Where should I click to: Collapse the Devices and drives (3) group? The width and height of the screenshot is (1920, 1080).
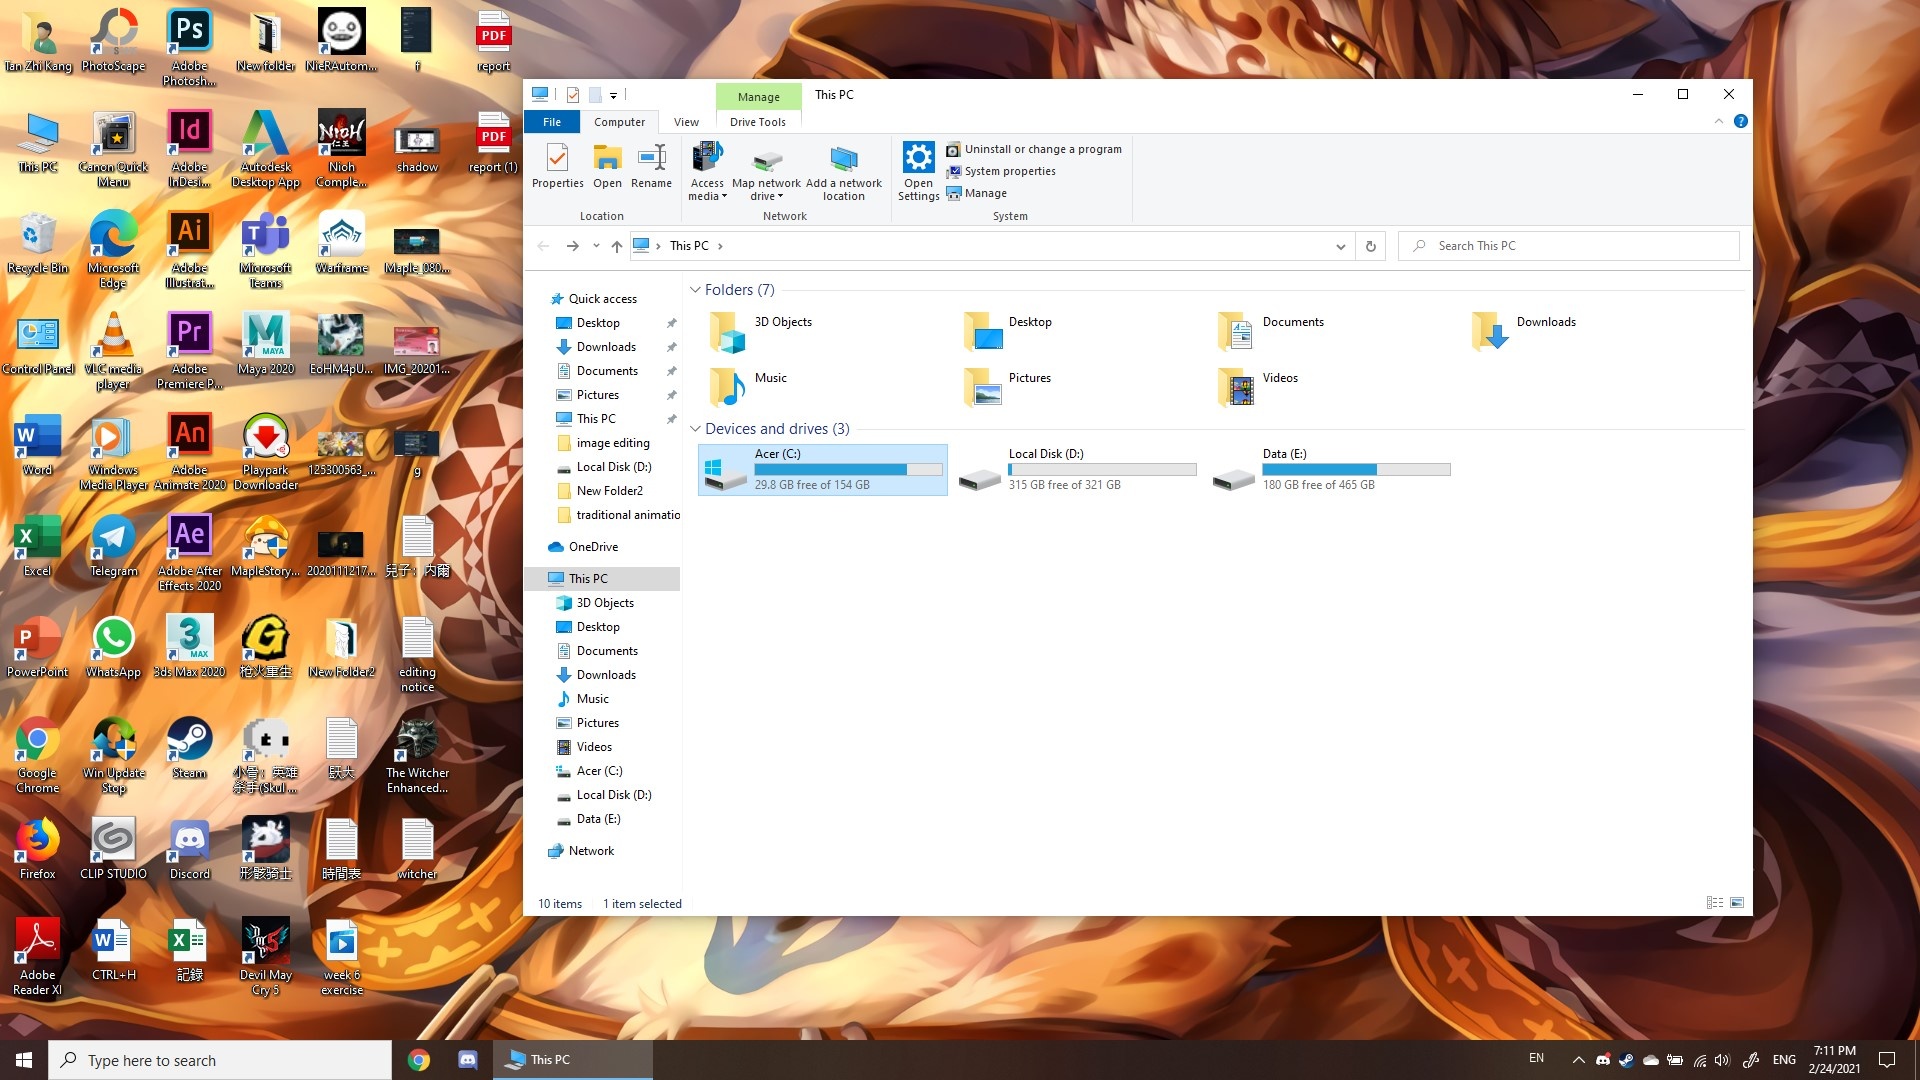(695, 429)
